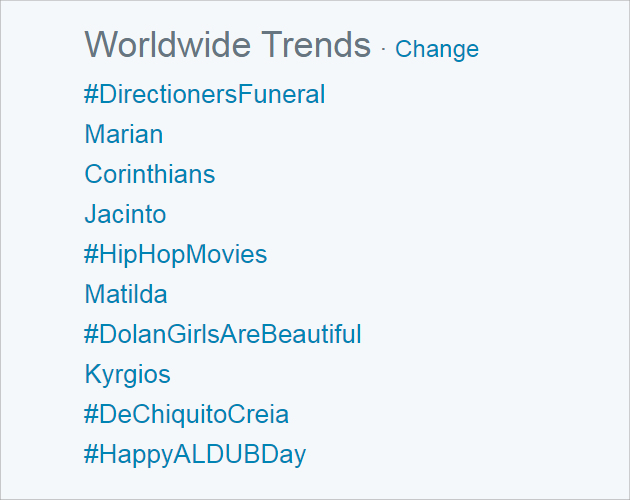This screenshot has width=630, height=500.
Task: Click the Worldwide Trends heading
Action: coord(228,45)
